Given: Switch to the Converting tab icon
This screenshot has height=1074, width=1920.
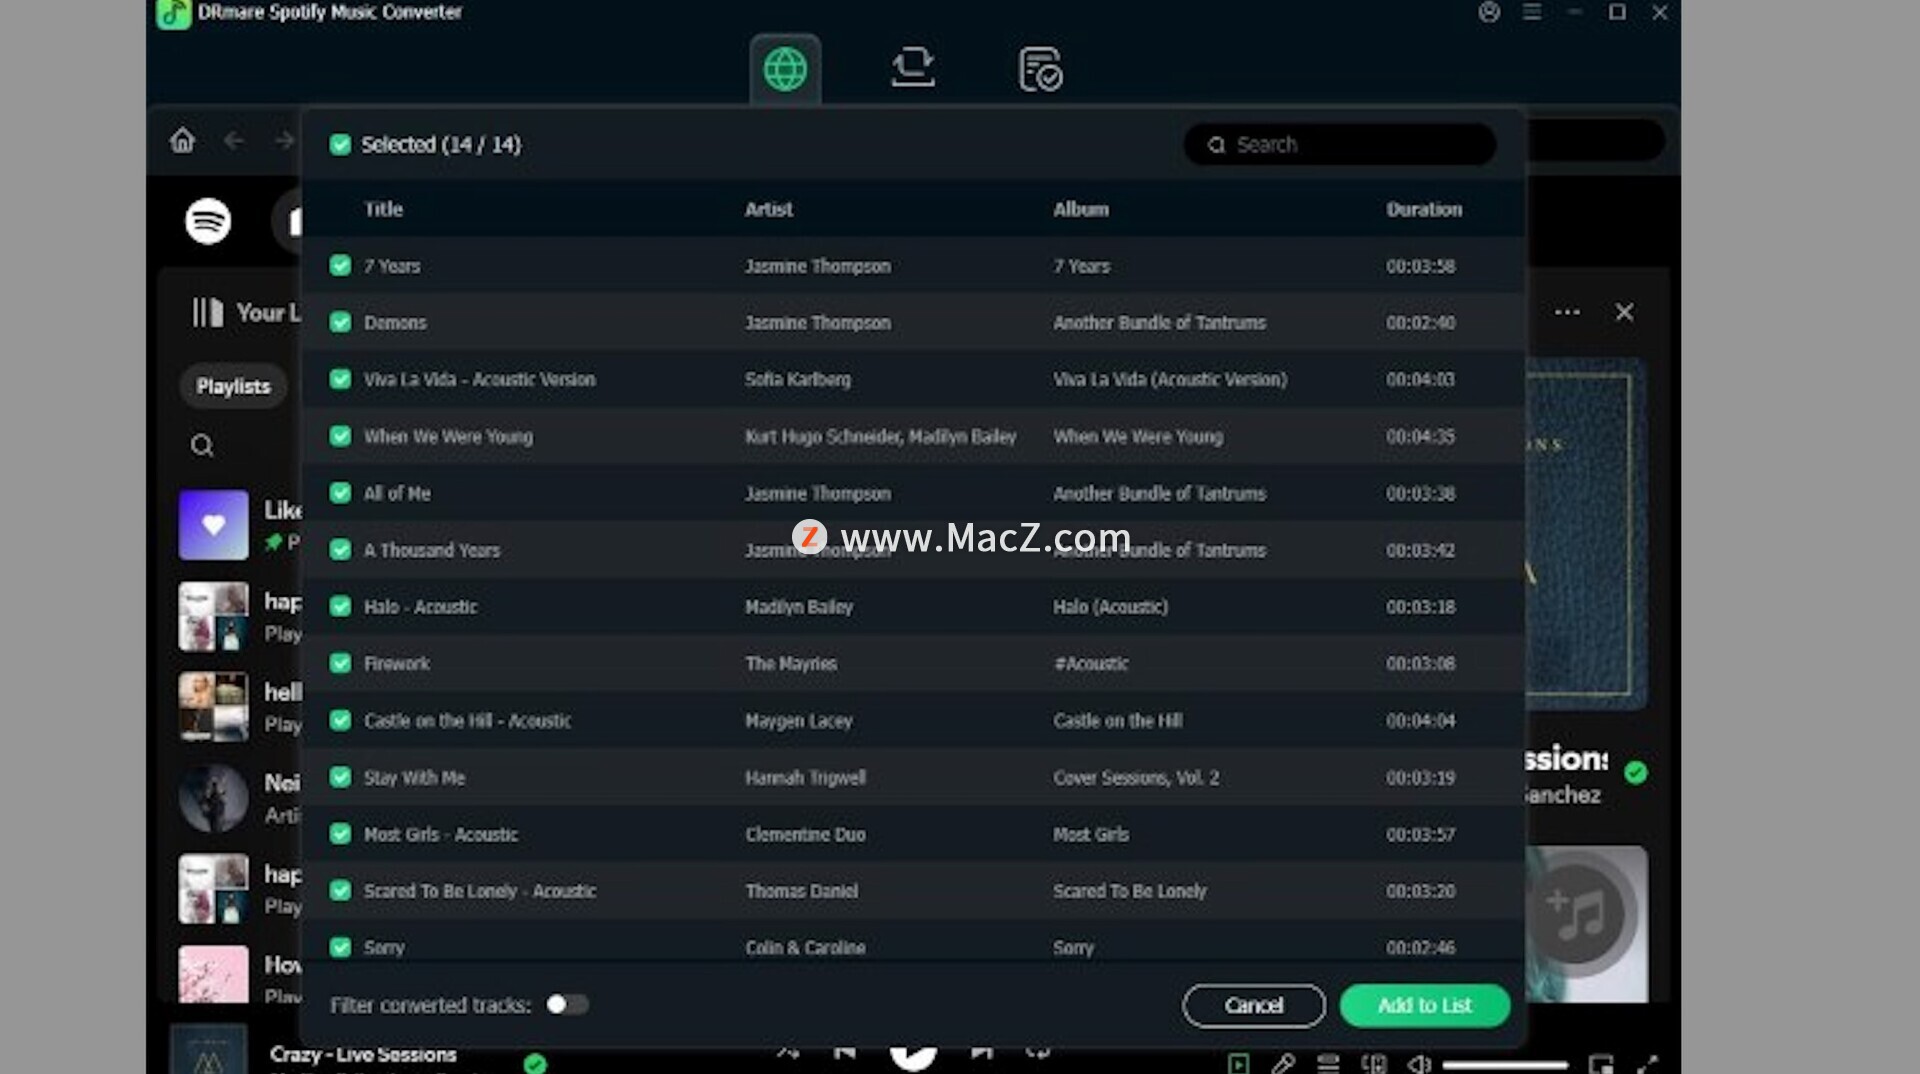Looking at the screenshot, I should [912, 67].
